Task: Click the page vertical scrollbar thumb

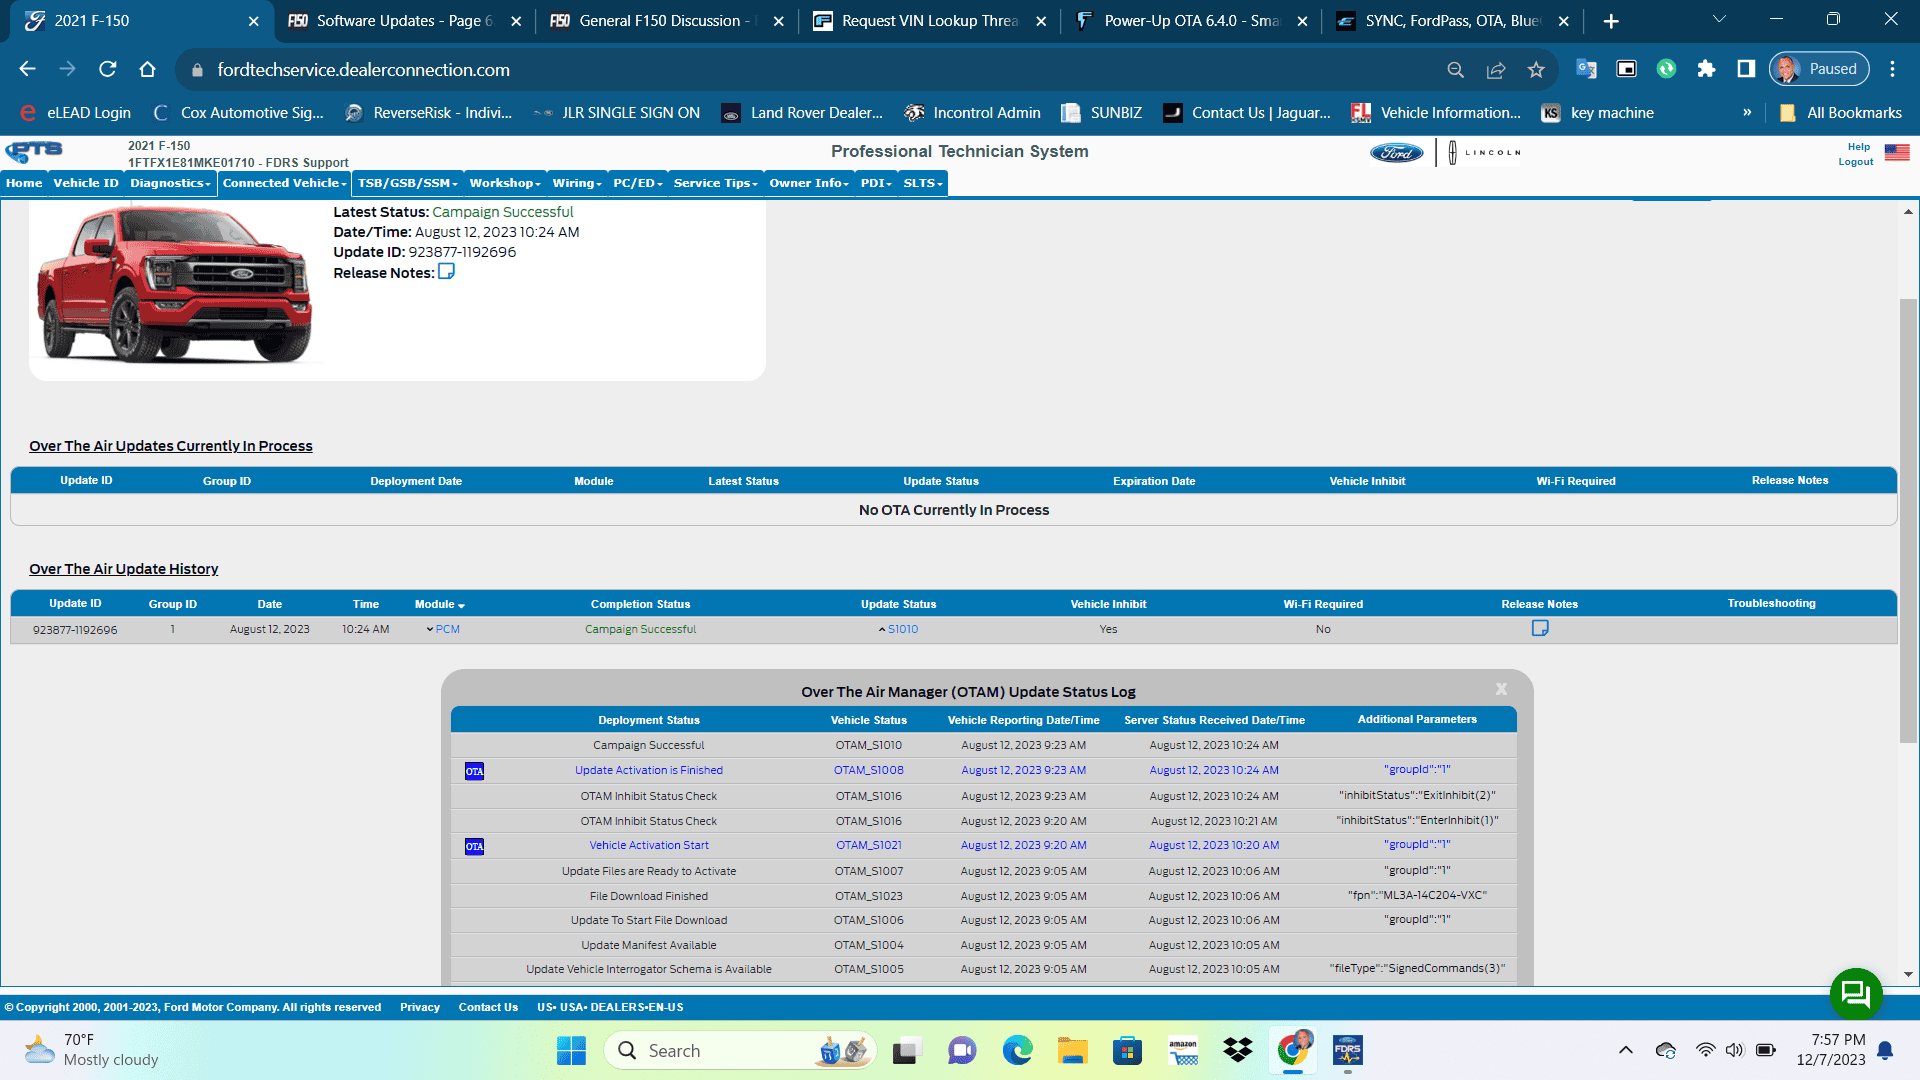Action: 1908,520
